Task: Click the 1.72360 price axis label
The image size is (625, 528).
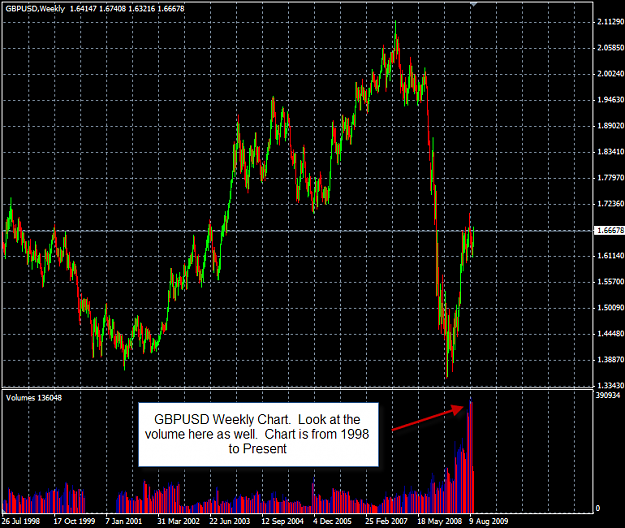Action: click(611, 204)
